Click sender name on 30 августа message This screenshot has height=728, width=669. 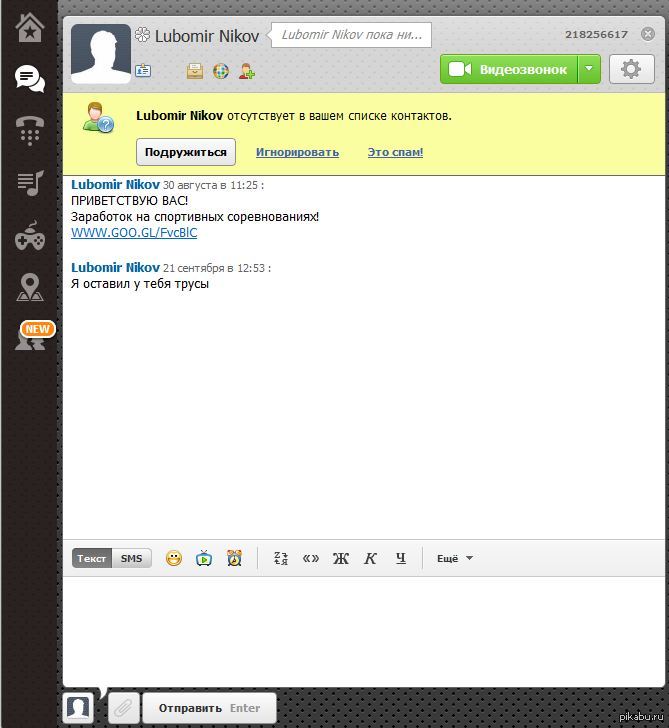(x=115, y=185)
